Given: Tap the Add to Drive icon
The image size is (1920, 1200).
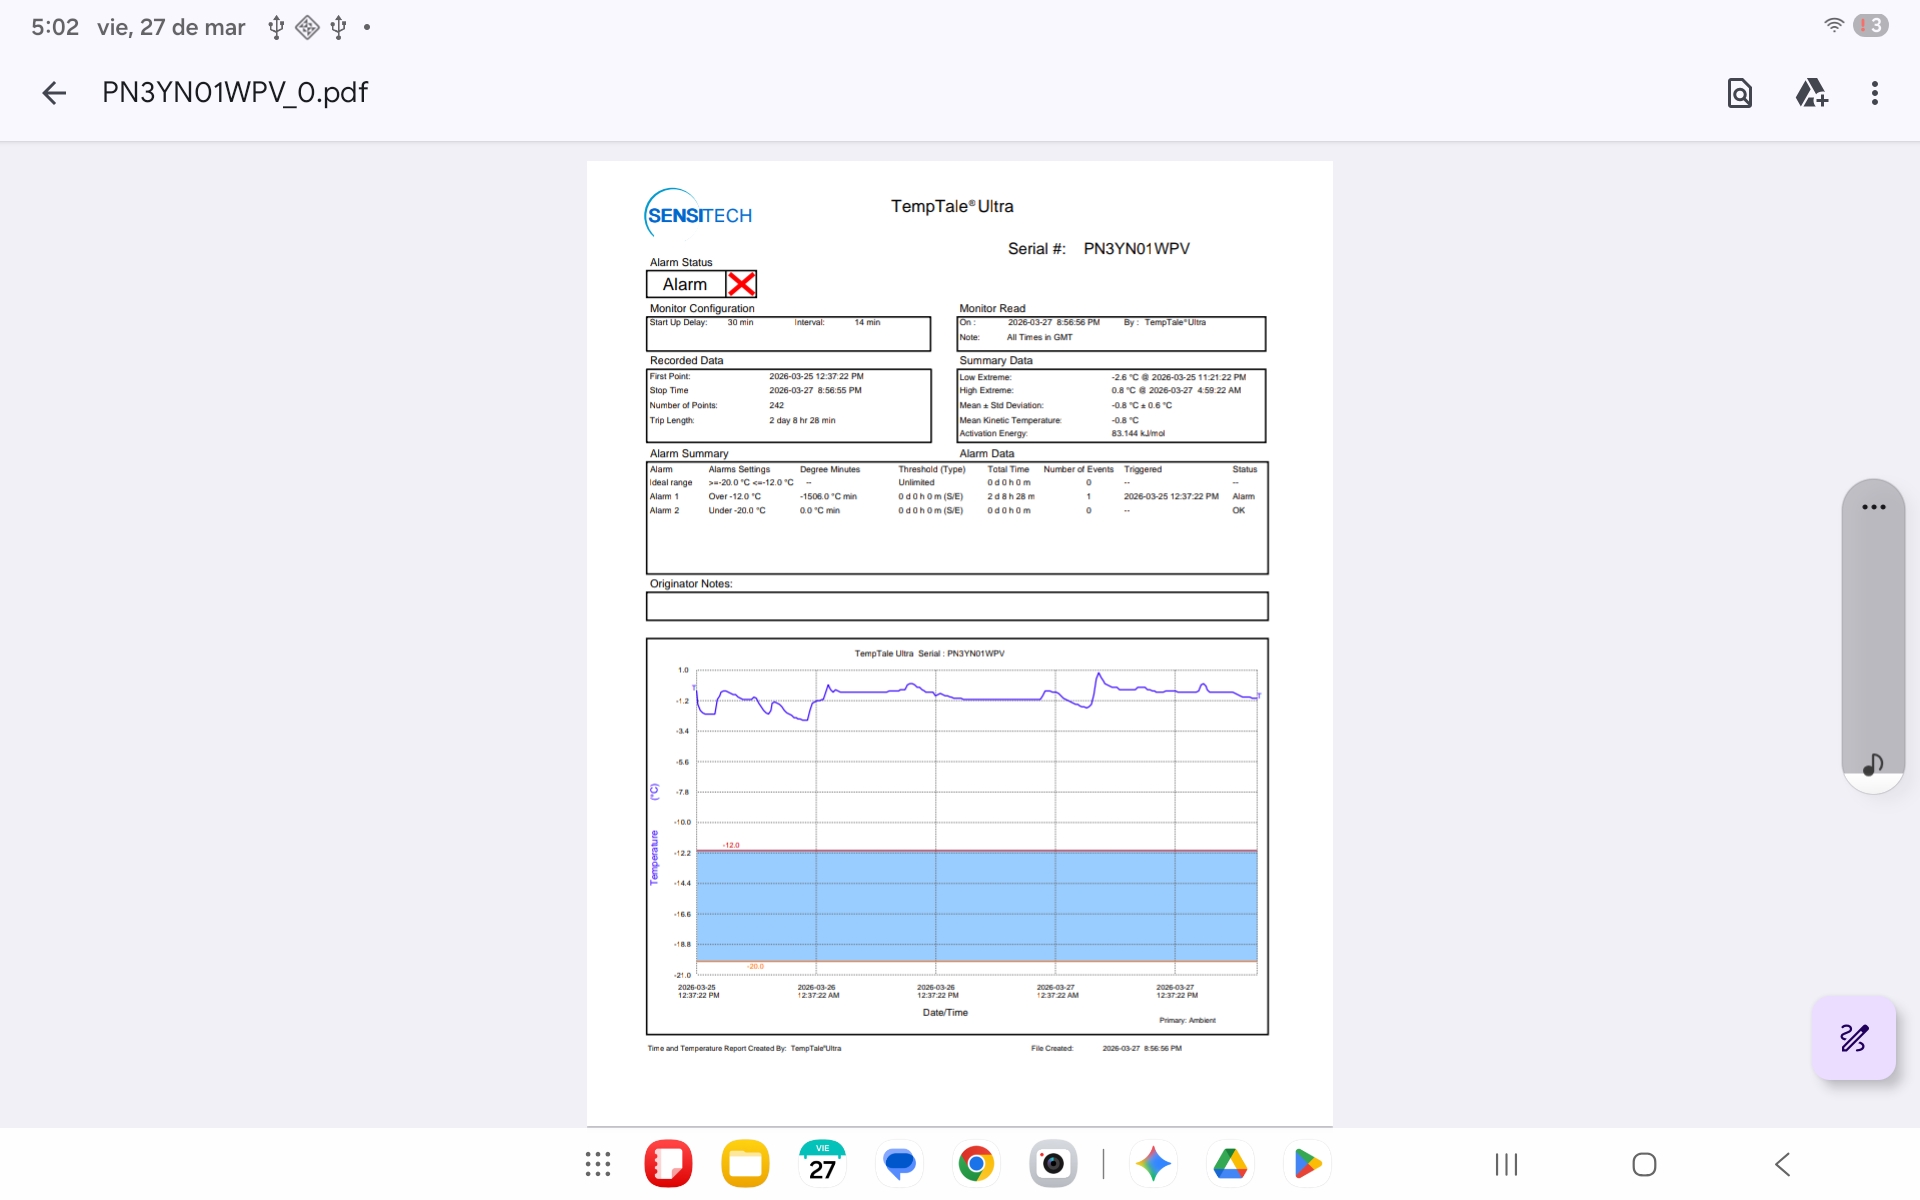Looking at the screenshot, I should [x=1810, y=93].
